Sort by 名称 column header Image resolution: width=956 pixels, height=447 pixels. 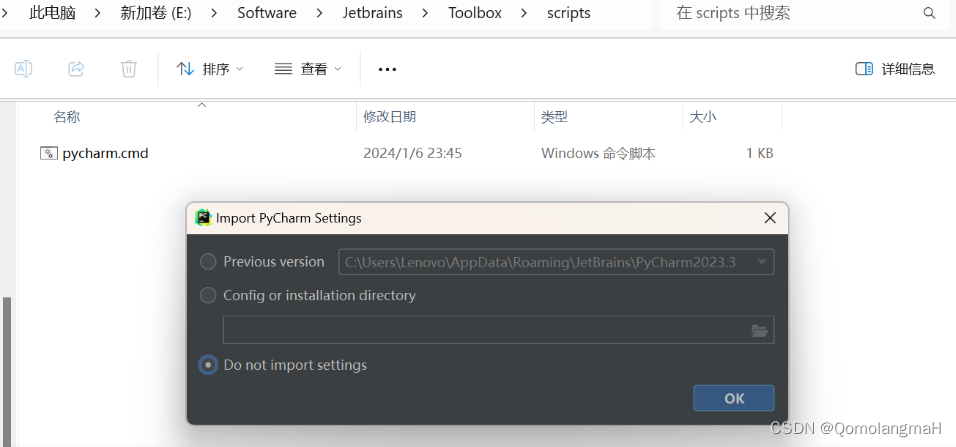pyautogui.click(x=66, y=117)
